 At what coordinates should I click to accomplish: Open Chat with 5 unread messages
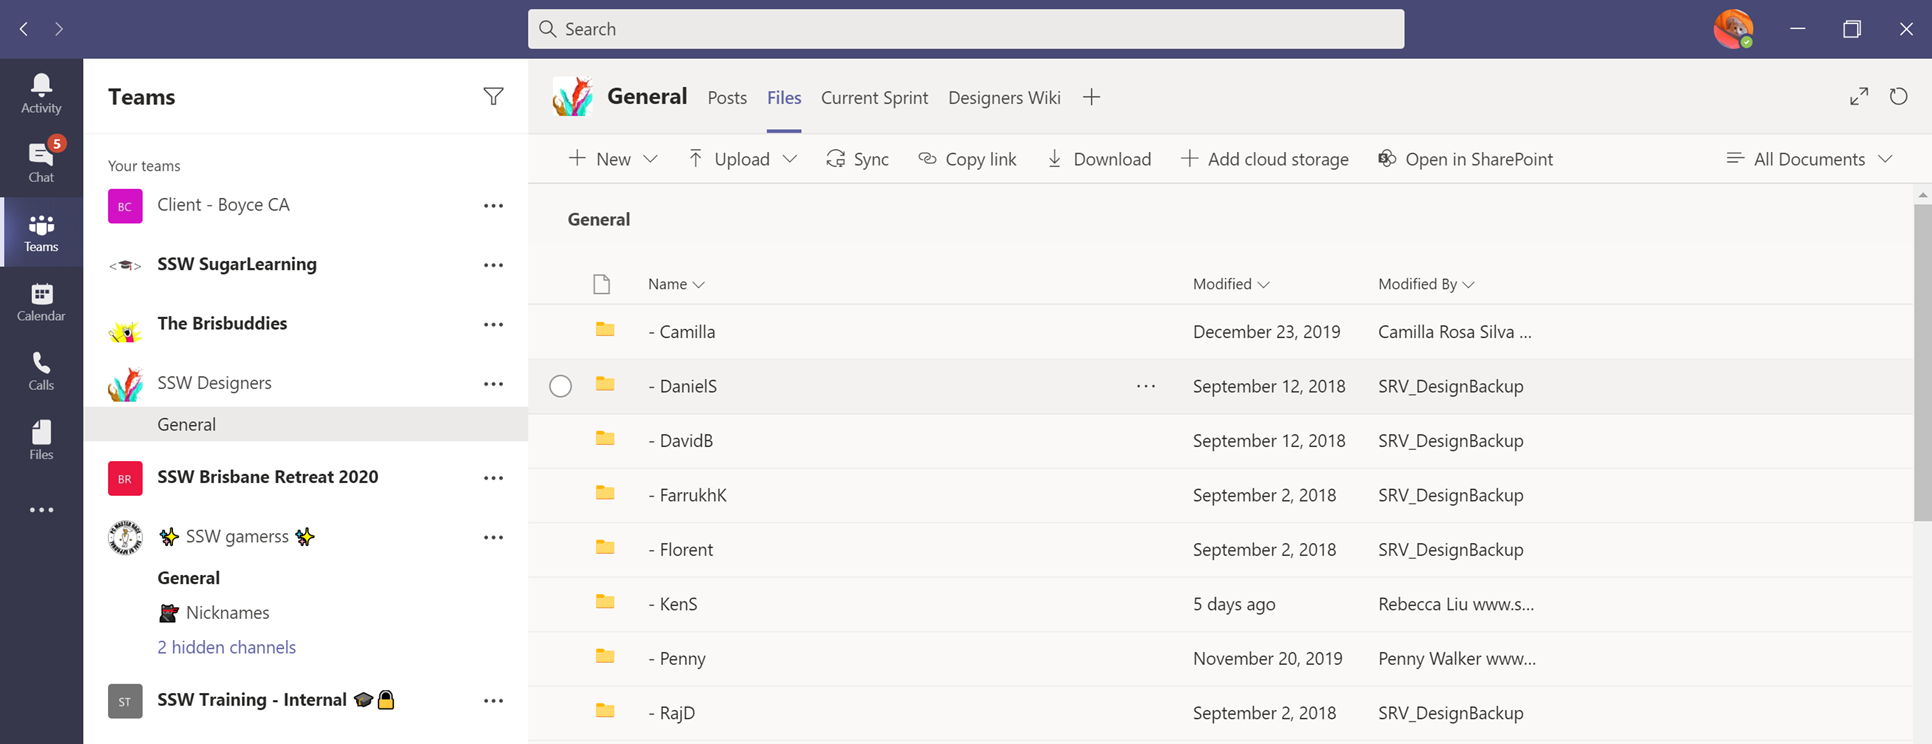(x=41, y=161)
